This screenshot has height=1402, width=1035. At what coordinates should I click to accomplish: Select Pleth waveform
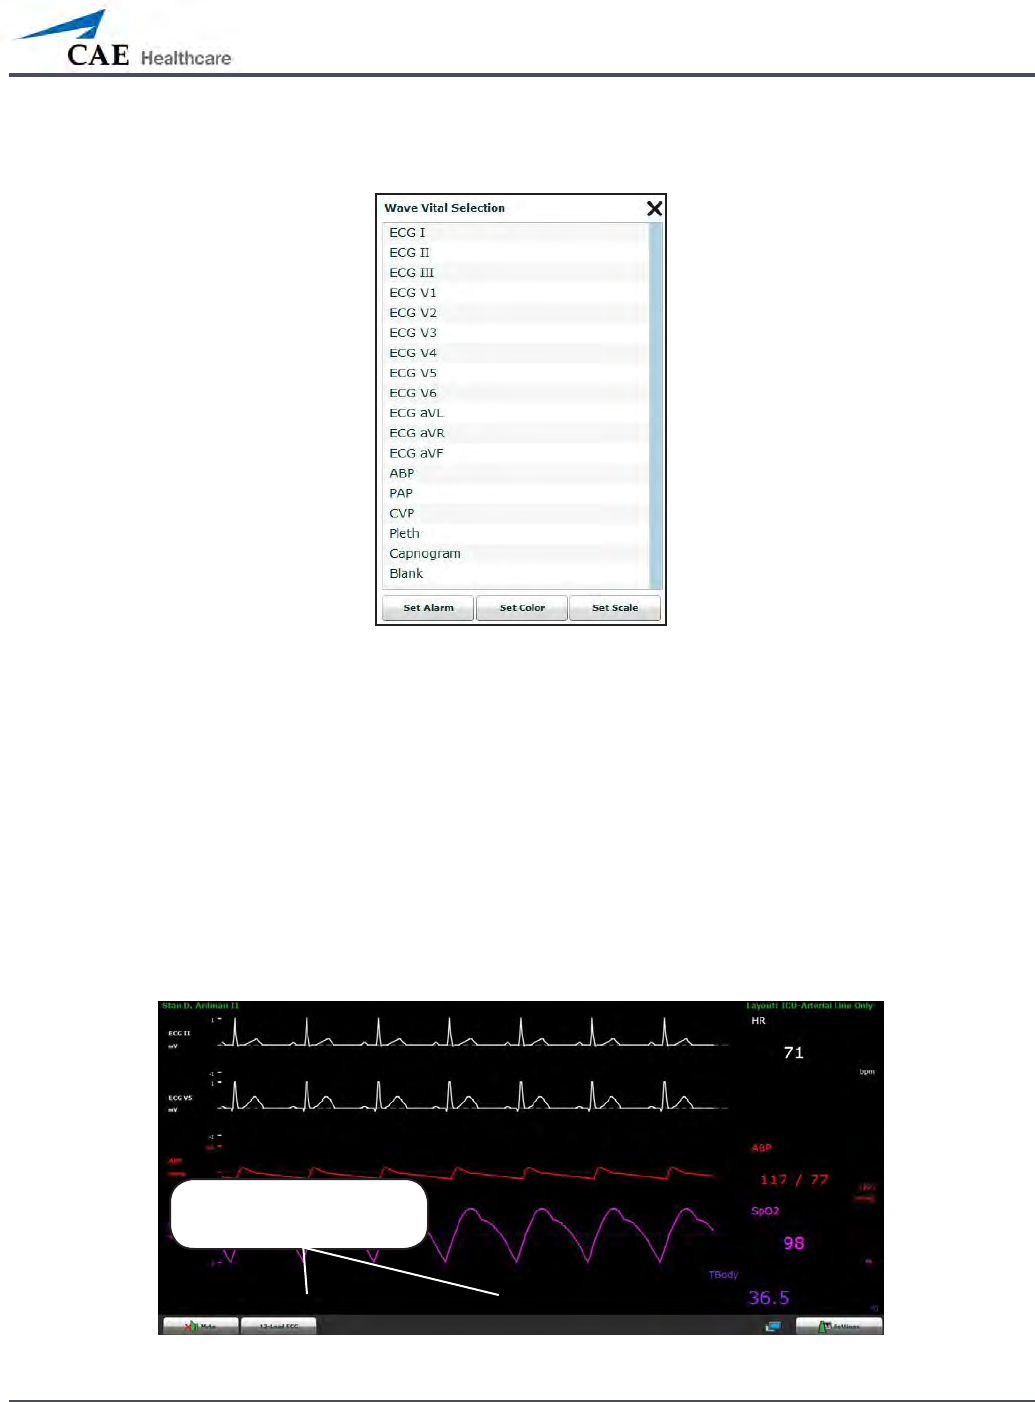click(x=516, y=533)
